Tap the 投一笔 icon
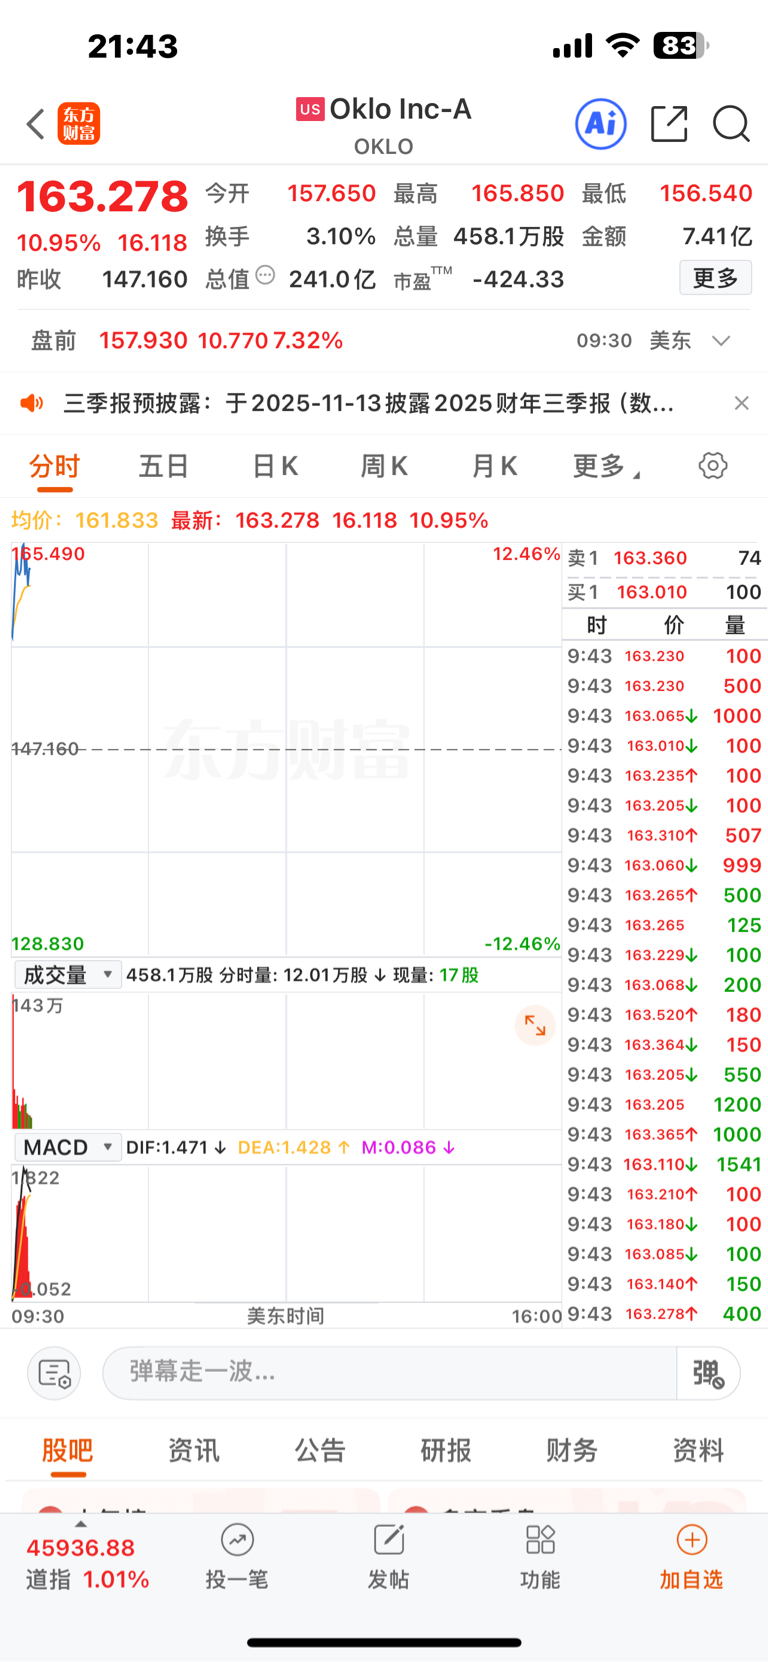This screenshot has width=768, height=1662. coord(237,1540)
